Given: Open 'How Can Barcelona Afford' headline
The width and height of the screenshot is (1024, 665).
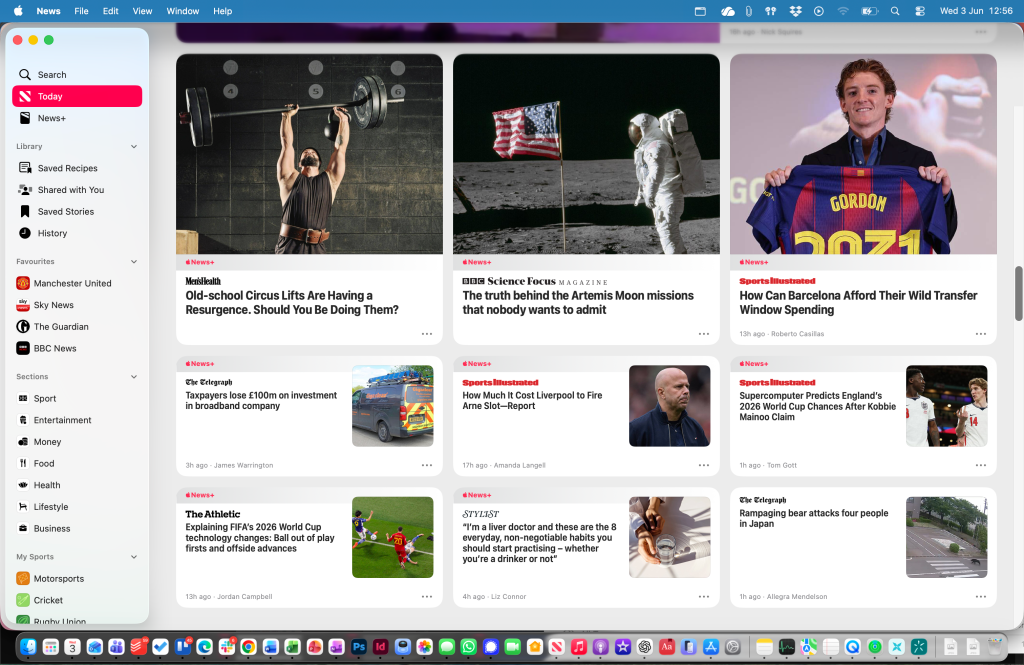Looking at the screenshot, I should click(858, 302).
